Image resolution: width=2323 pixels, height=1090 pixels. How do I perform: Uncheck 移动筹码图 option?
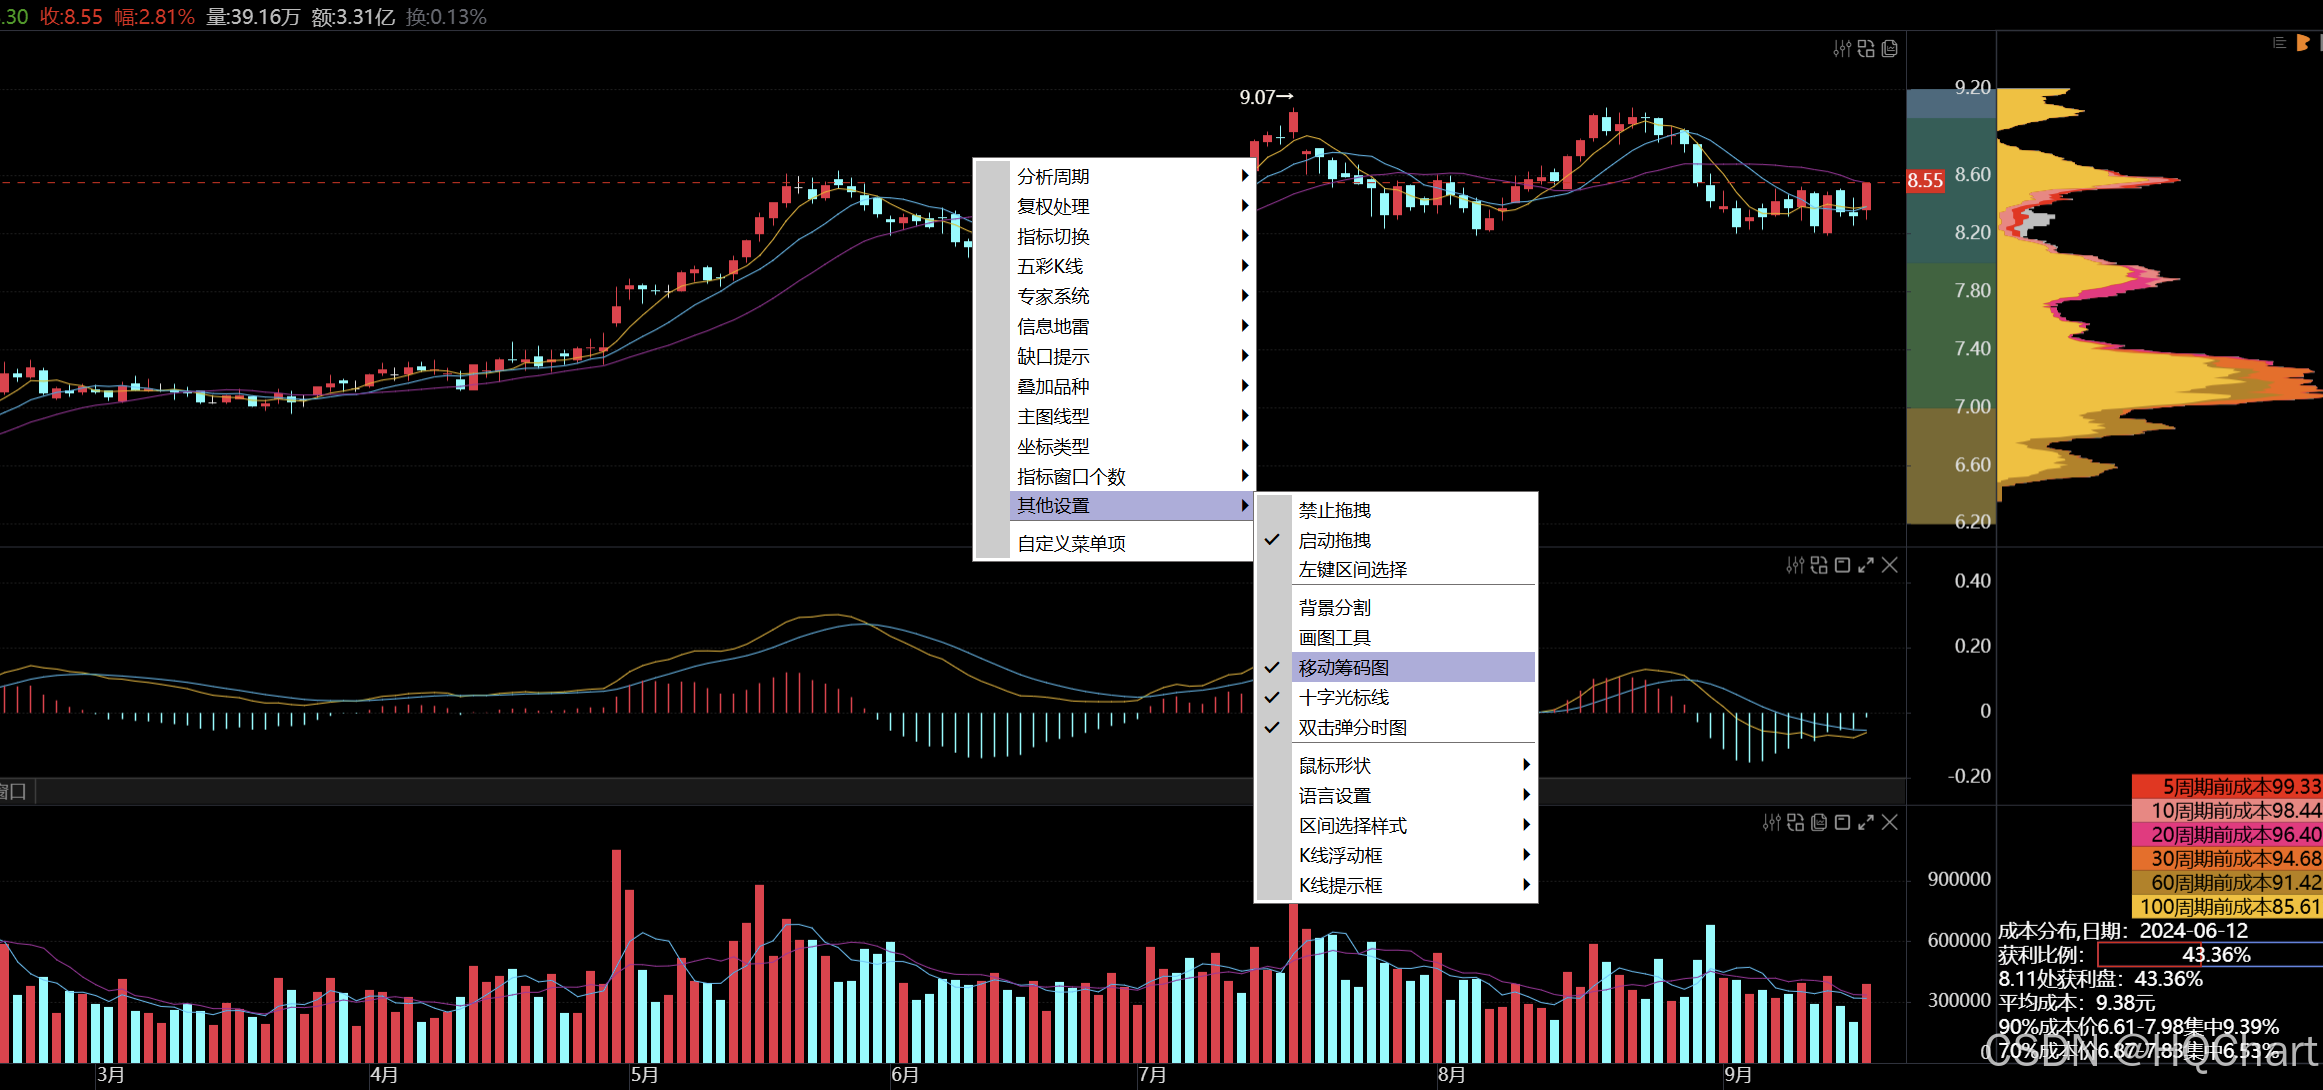[1343, 667]
